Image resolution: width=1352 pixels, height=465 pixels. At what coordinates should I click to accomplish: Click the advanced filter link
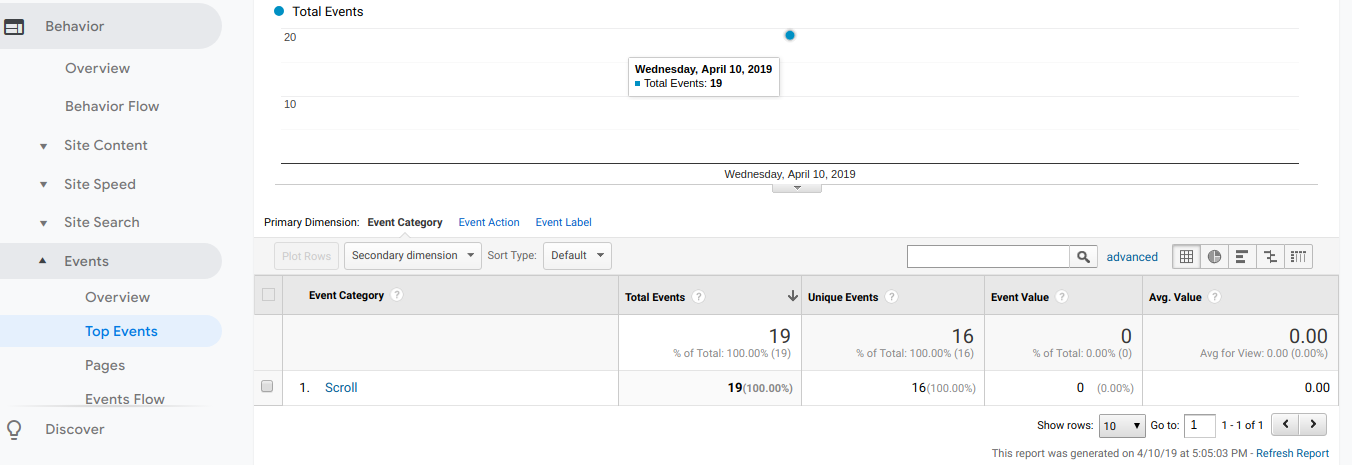coord(1132,257)
